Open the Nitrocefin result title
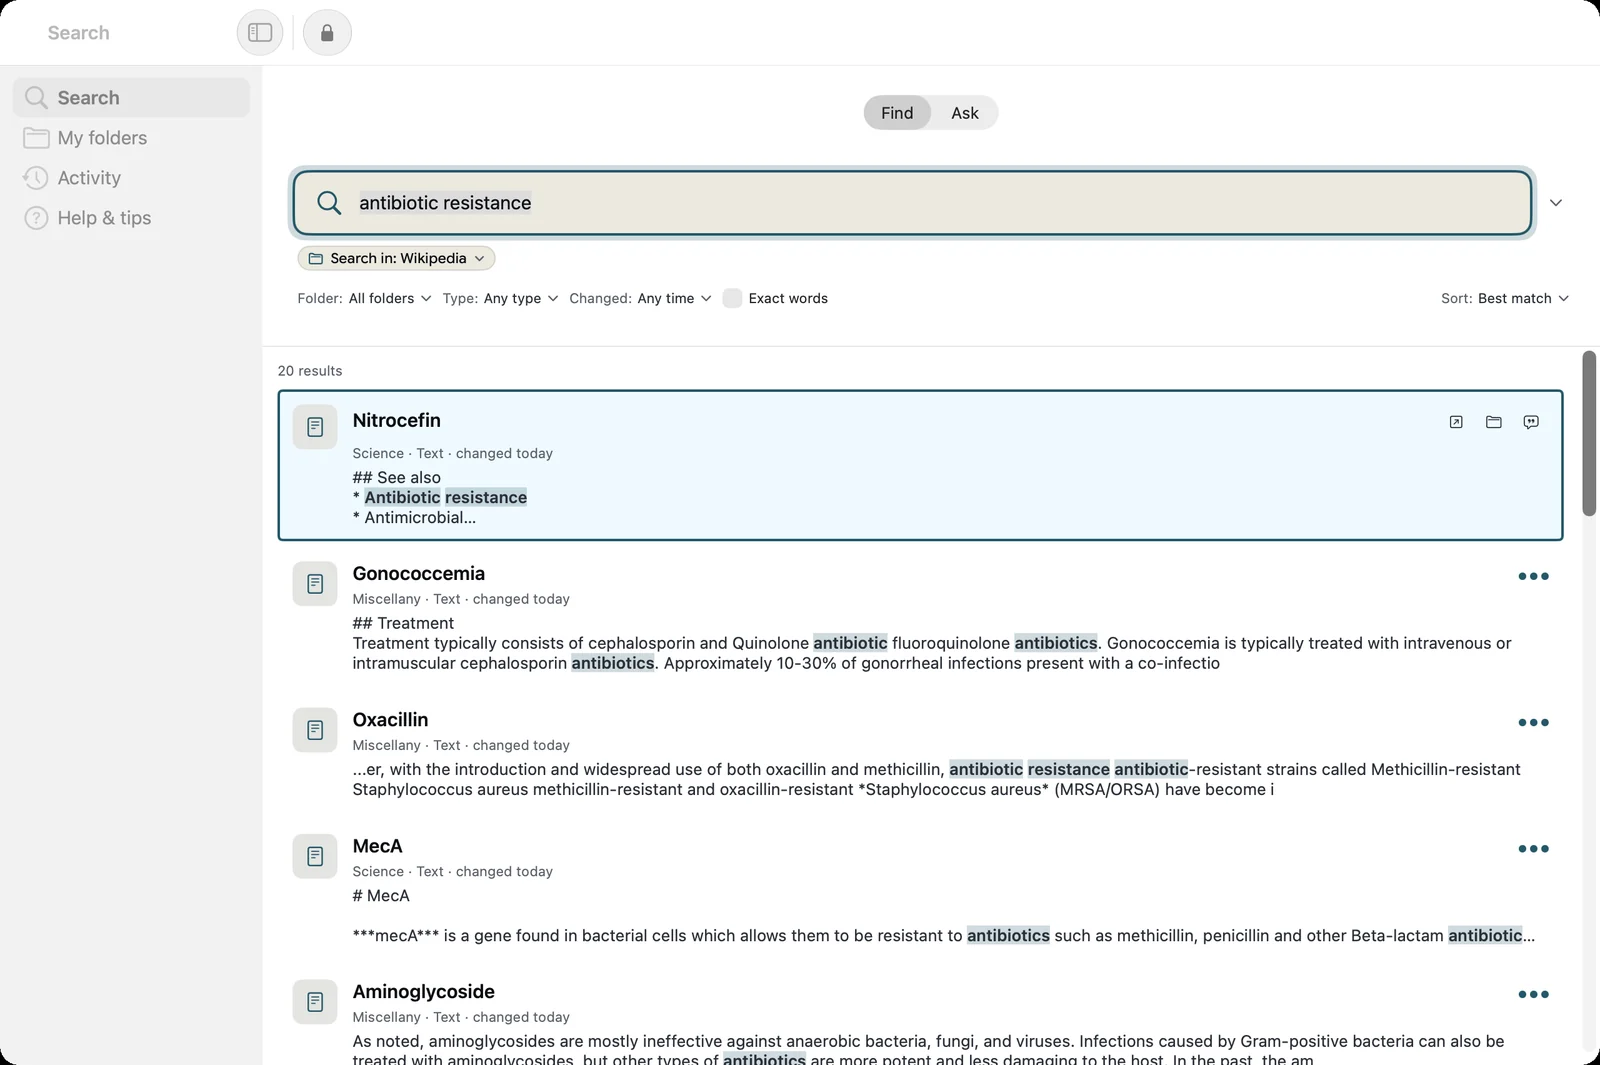 point(396,420)
